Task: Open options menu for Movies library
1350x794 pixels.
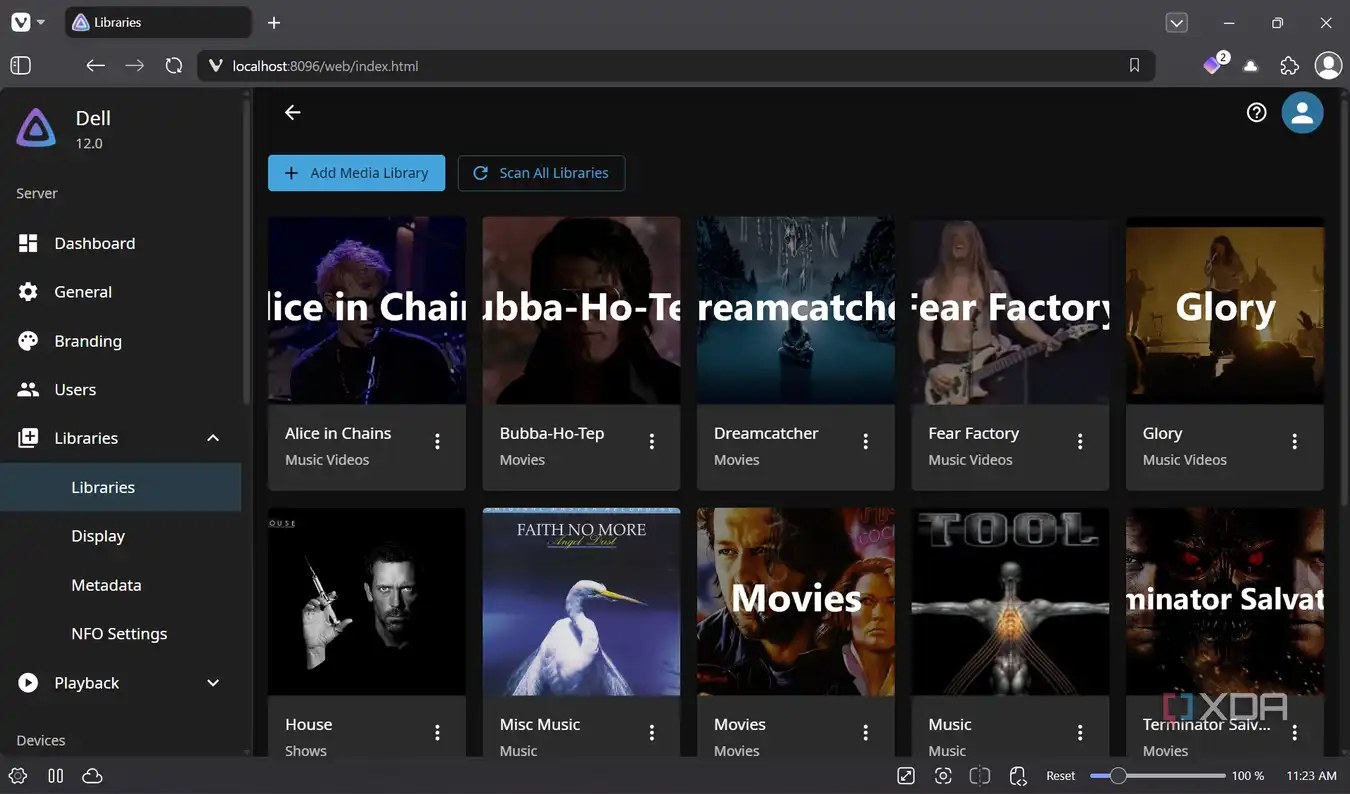Action: tap(866, 732)
